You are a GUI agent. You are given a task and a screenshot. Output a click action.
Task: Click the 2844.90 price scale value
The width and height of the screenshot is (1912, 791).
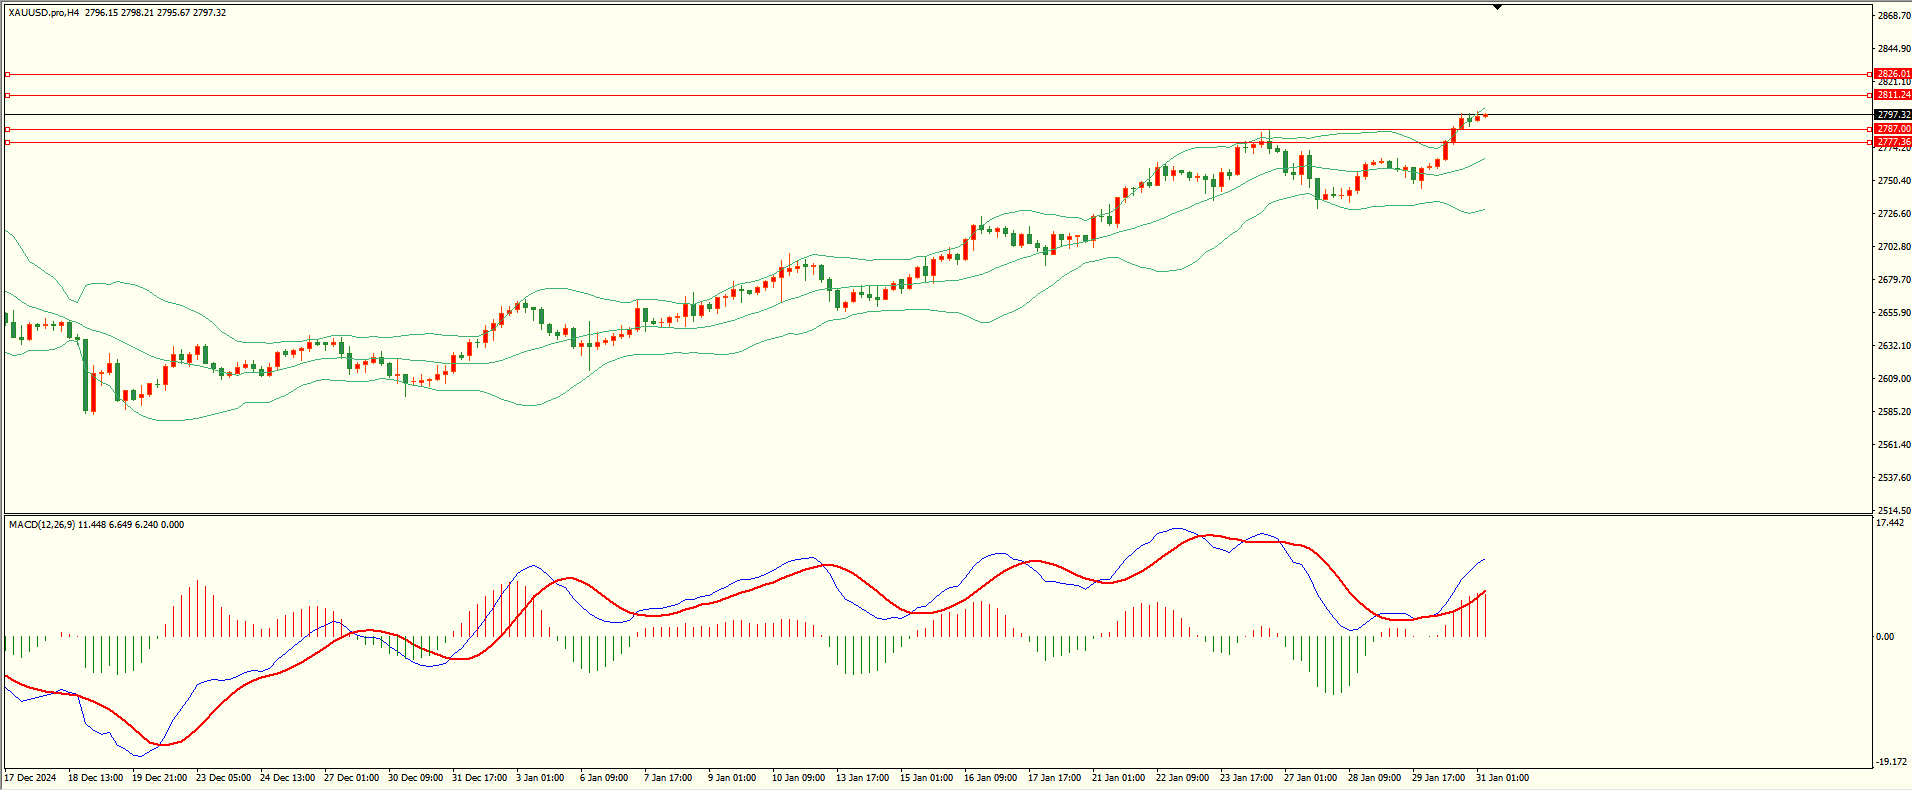[1895, 49]
